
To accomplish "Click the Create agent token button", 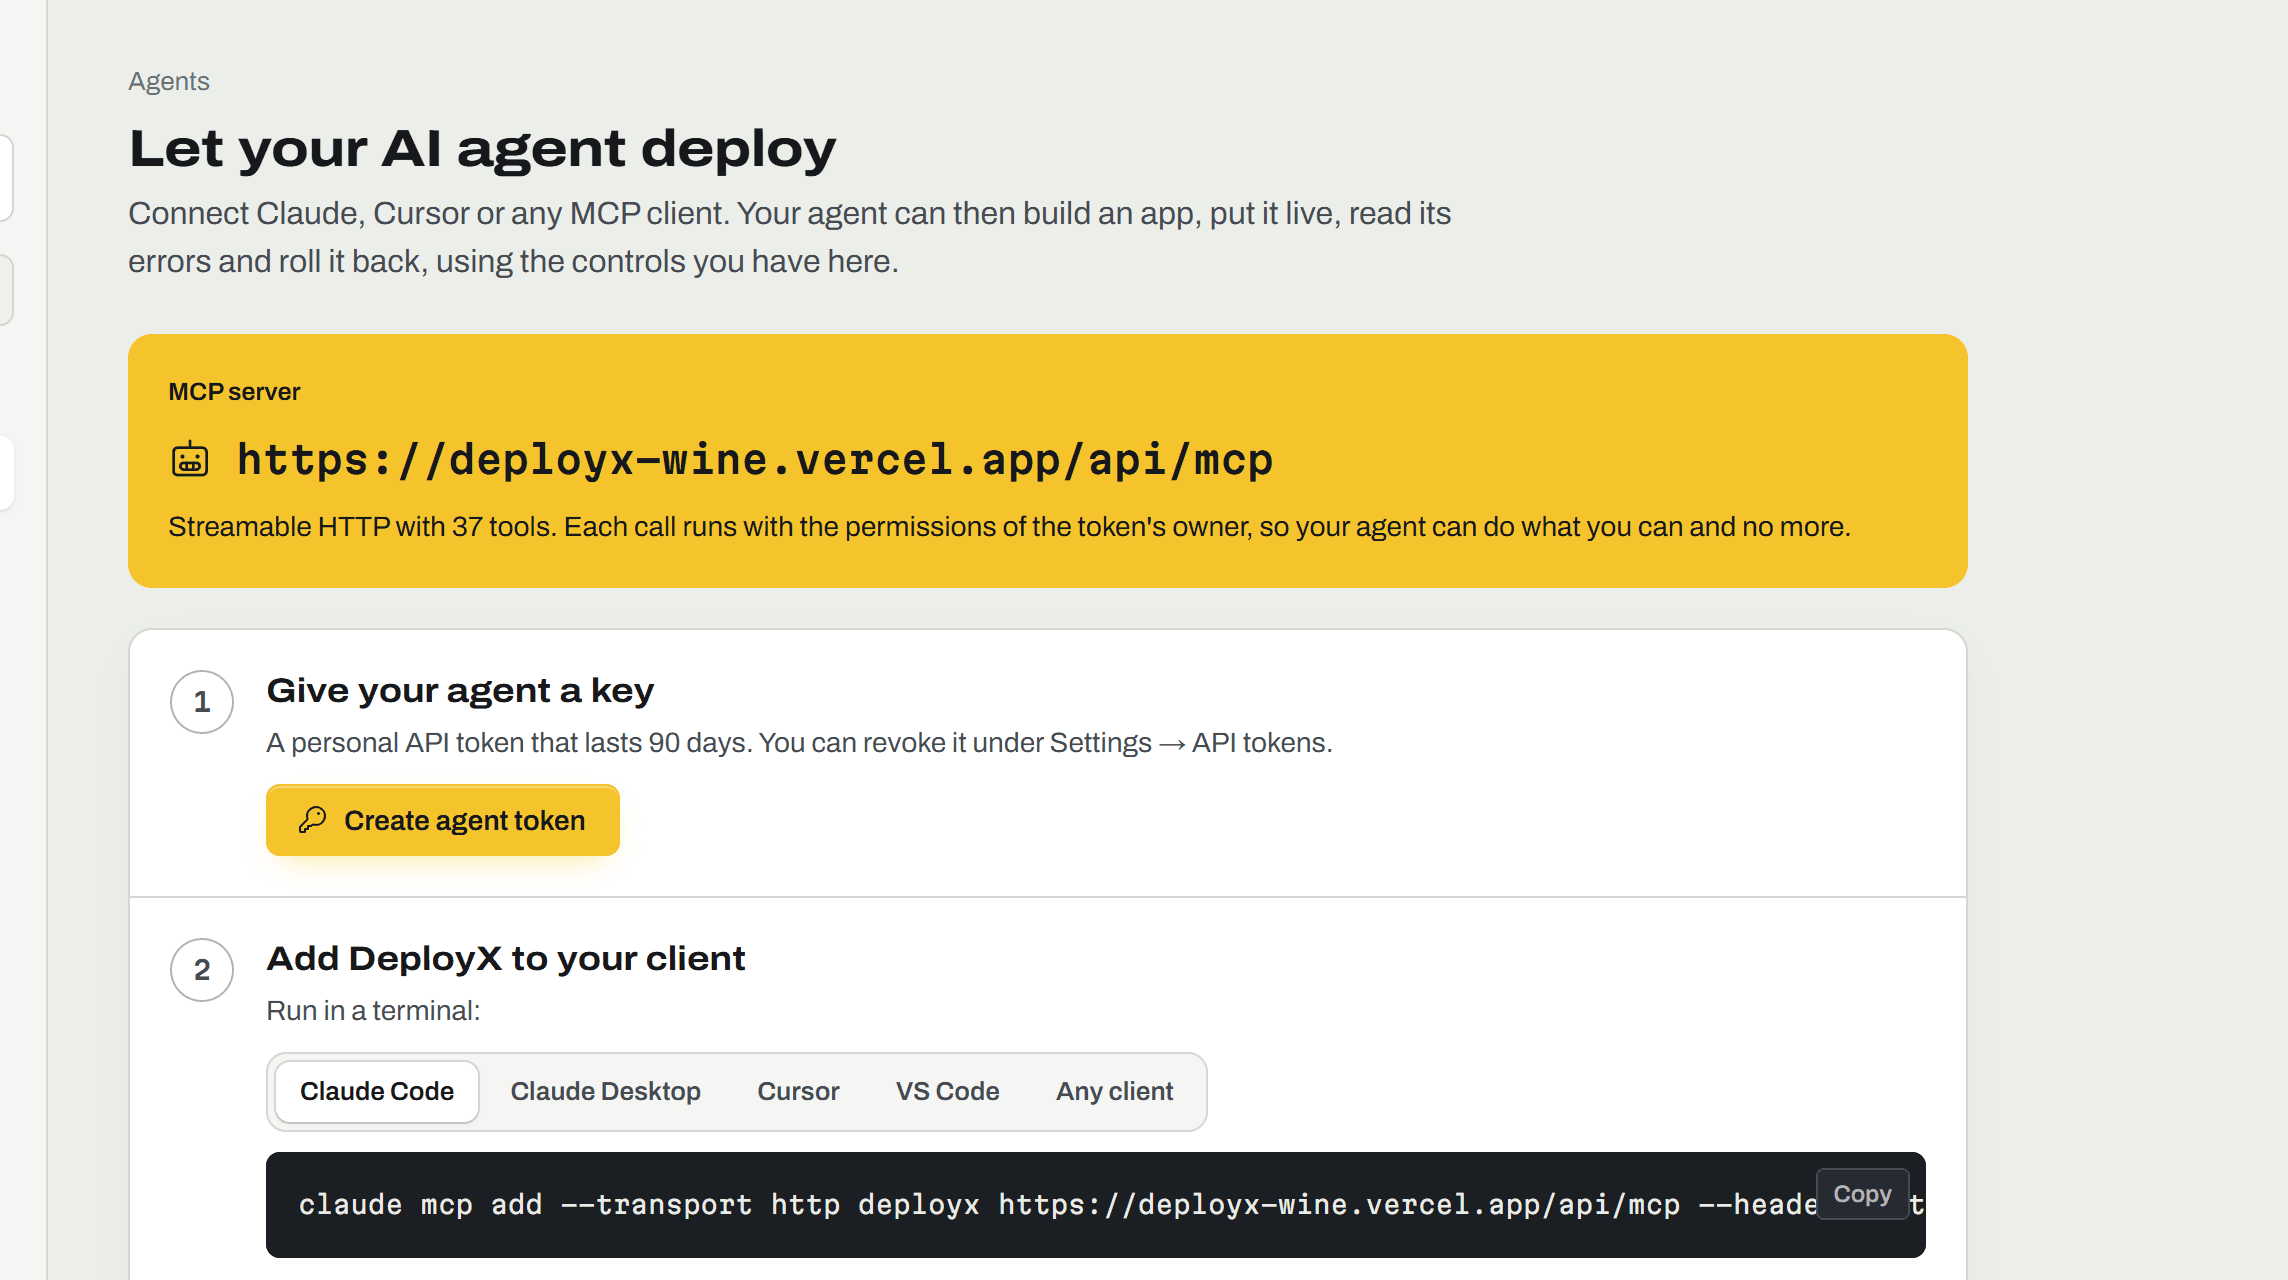I will pyautogui.click(x=443, y=820).
